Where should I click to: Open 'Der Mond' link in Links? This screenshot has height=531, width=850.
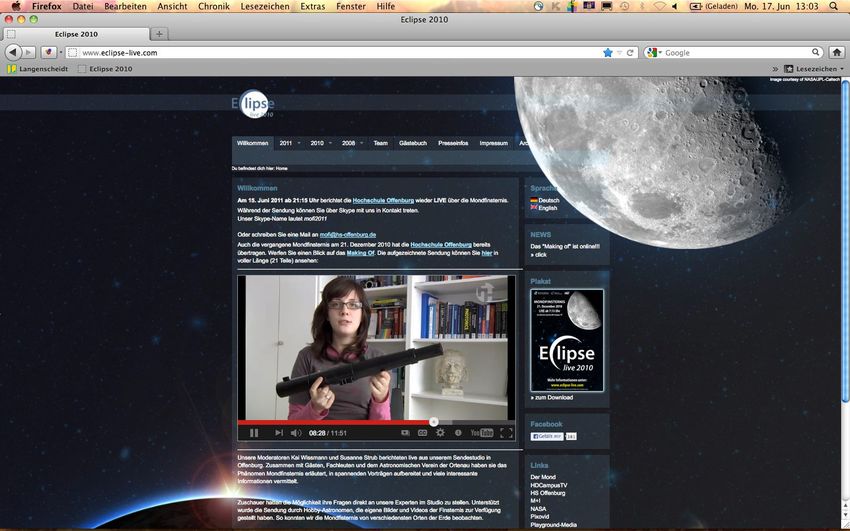pos(543,477)
